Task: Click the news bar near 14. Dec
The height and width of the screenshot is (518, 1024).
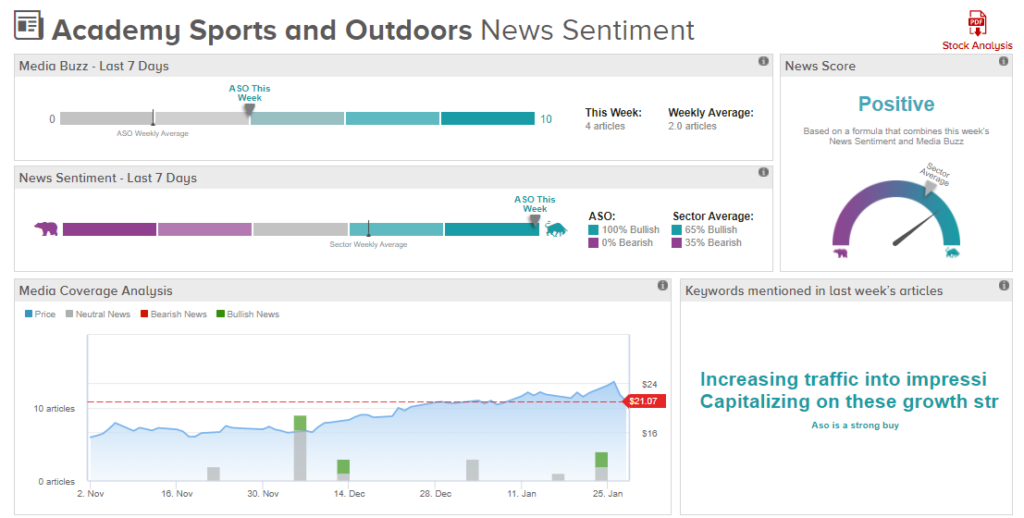Action: click(x=343, y=470)
